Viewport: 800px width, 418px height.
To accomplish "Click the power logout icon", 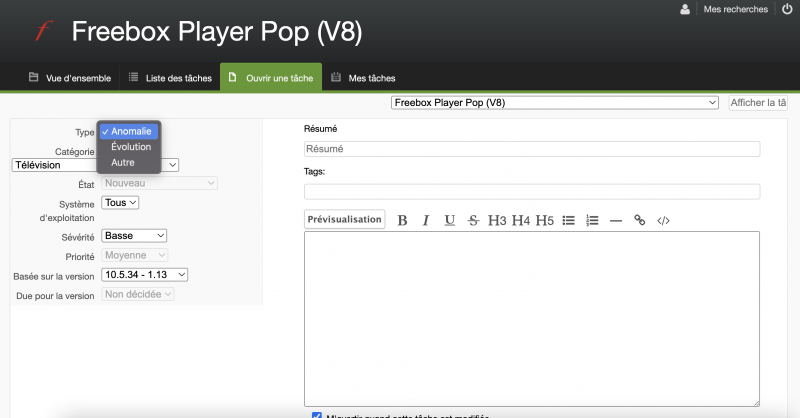I will 786,9.
